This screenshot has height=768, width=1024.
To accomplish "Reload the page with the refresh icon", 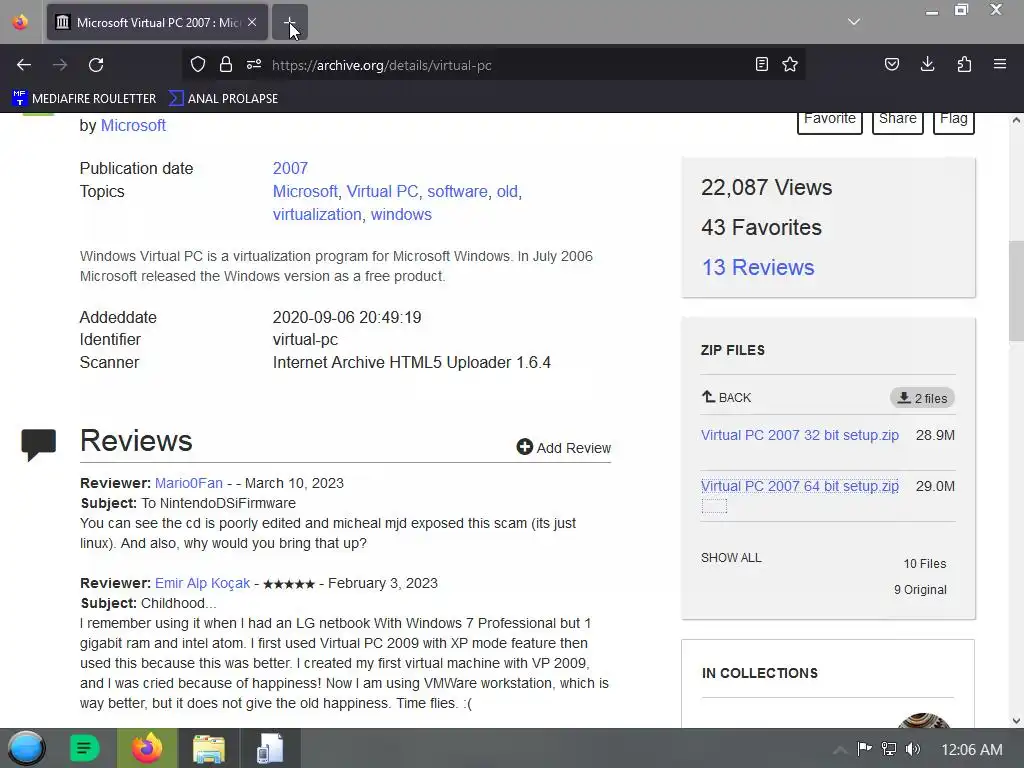I will coord(96,65).
